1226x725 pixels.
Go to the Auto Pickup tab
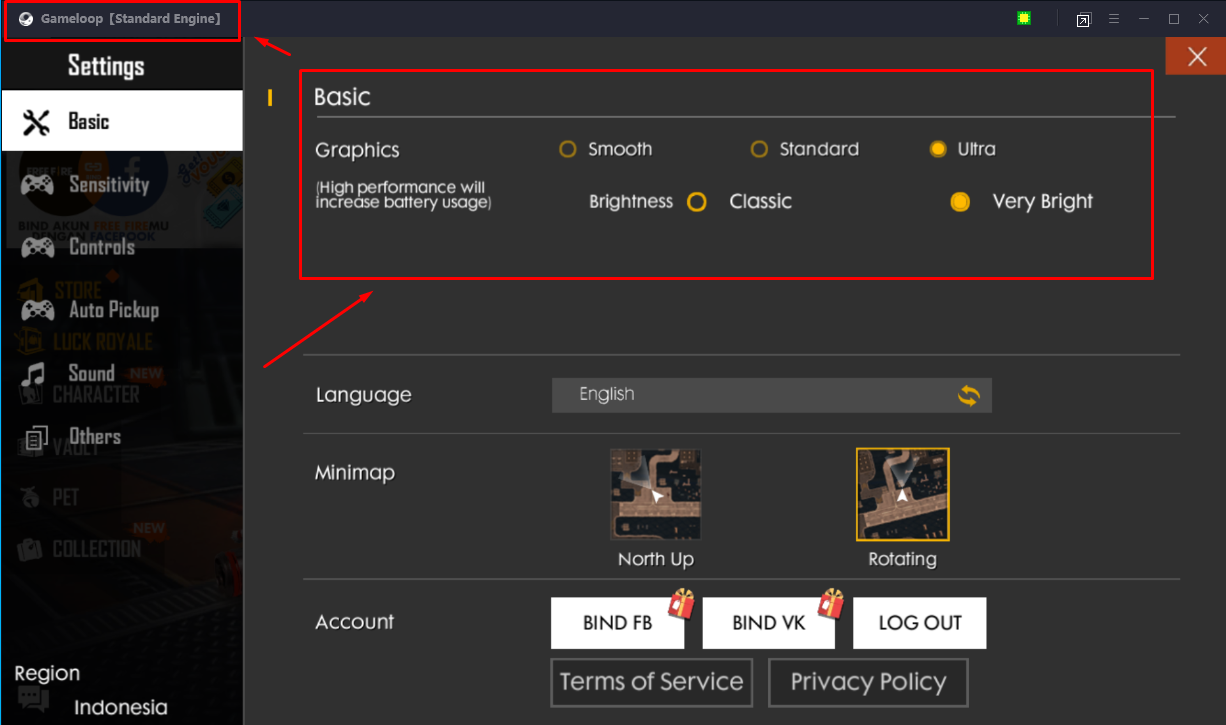pyautogui.click(x=122, y=310)
